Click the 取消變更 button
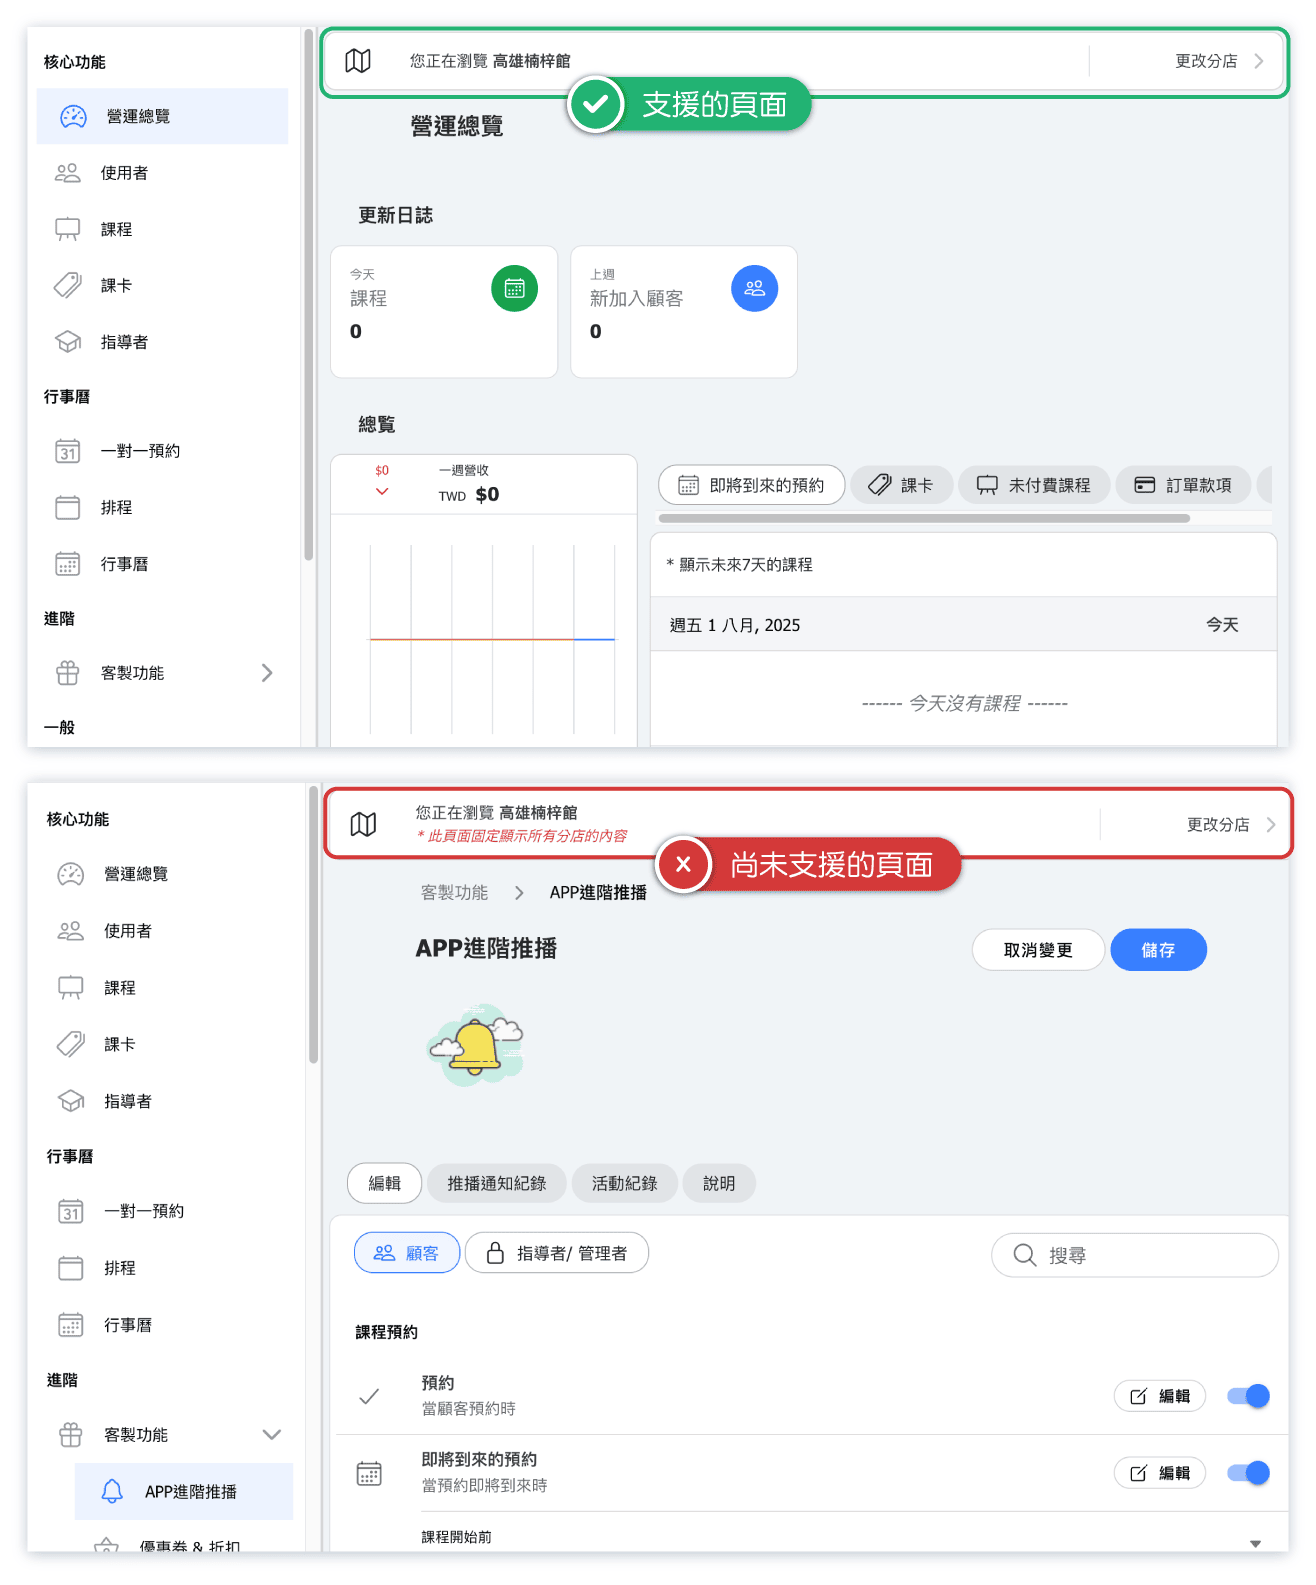This screenshot has height=1585, width=1316. (x=1038, y=950)
